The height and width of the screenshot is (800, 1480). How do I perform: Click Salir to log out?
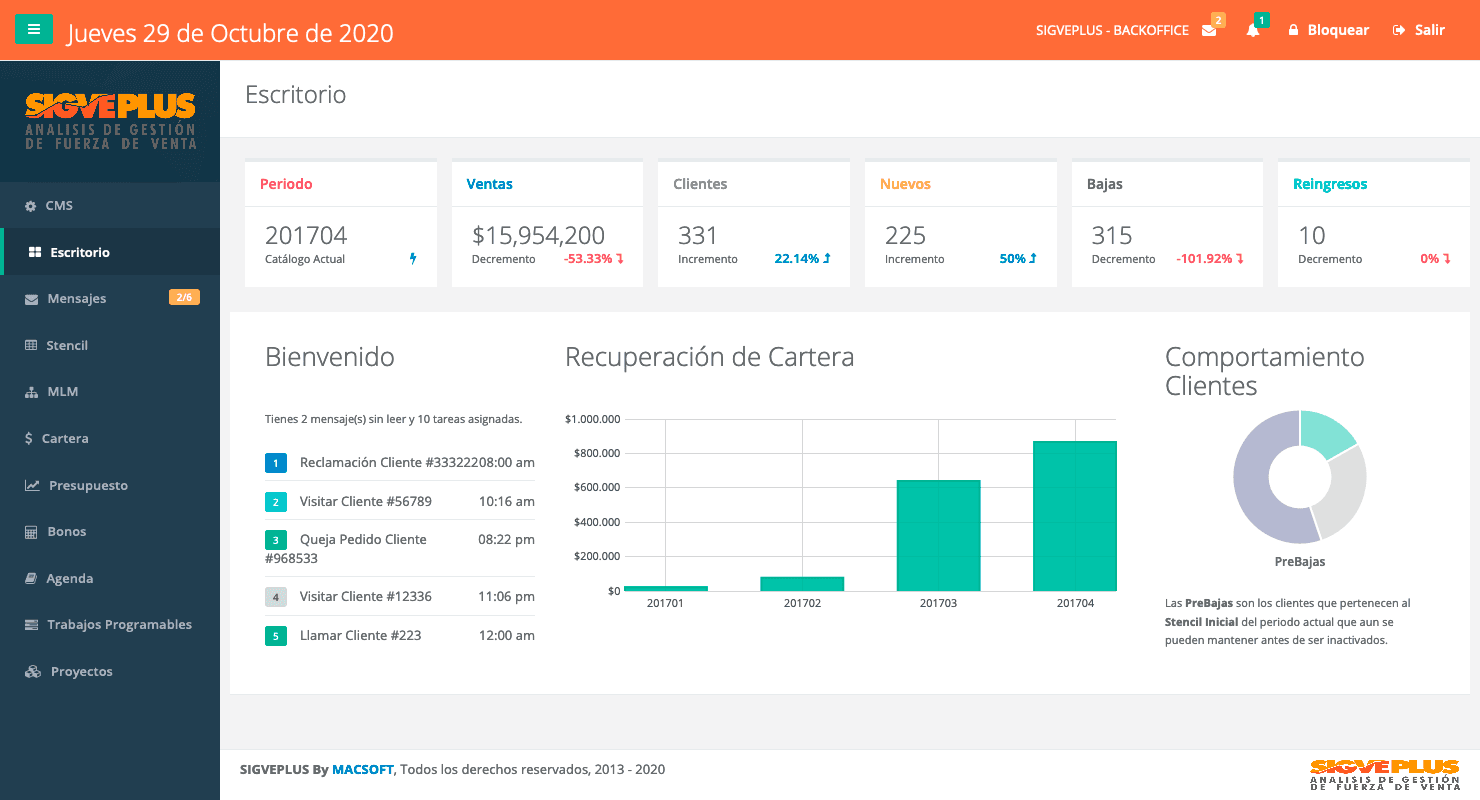(x=1419, y=30)
